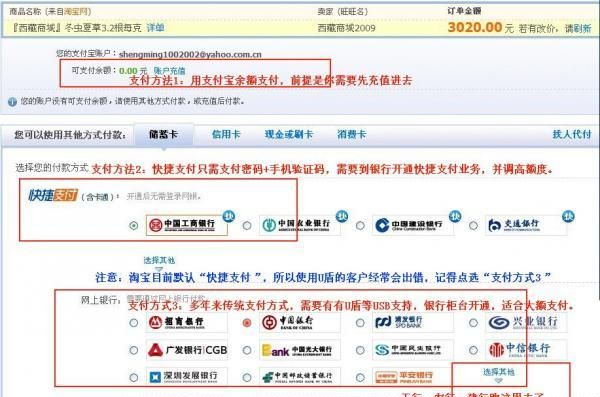Screen dimensions: 600x397
Task: Click the 平安银行 logo
Action: coord(413,377)
